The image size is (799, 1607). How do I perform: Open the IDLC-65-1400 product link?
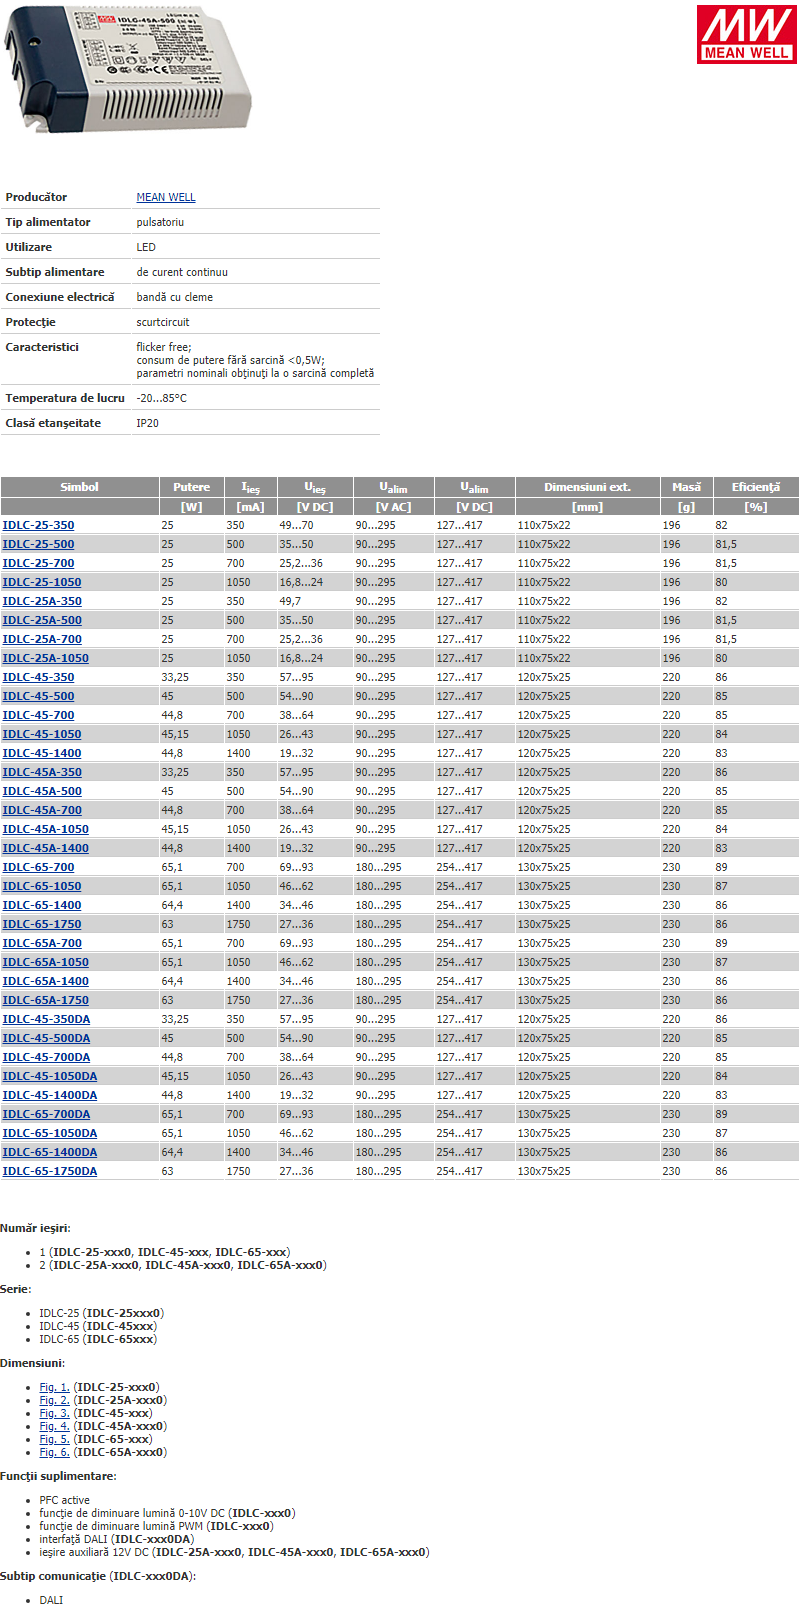pyautogui.click(x=42, y=905)
